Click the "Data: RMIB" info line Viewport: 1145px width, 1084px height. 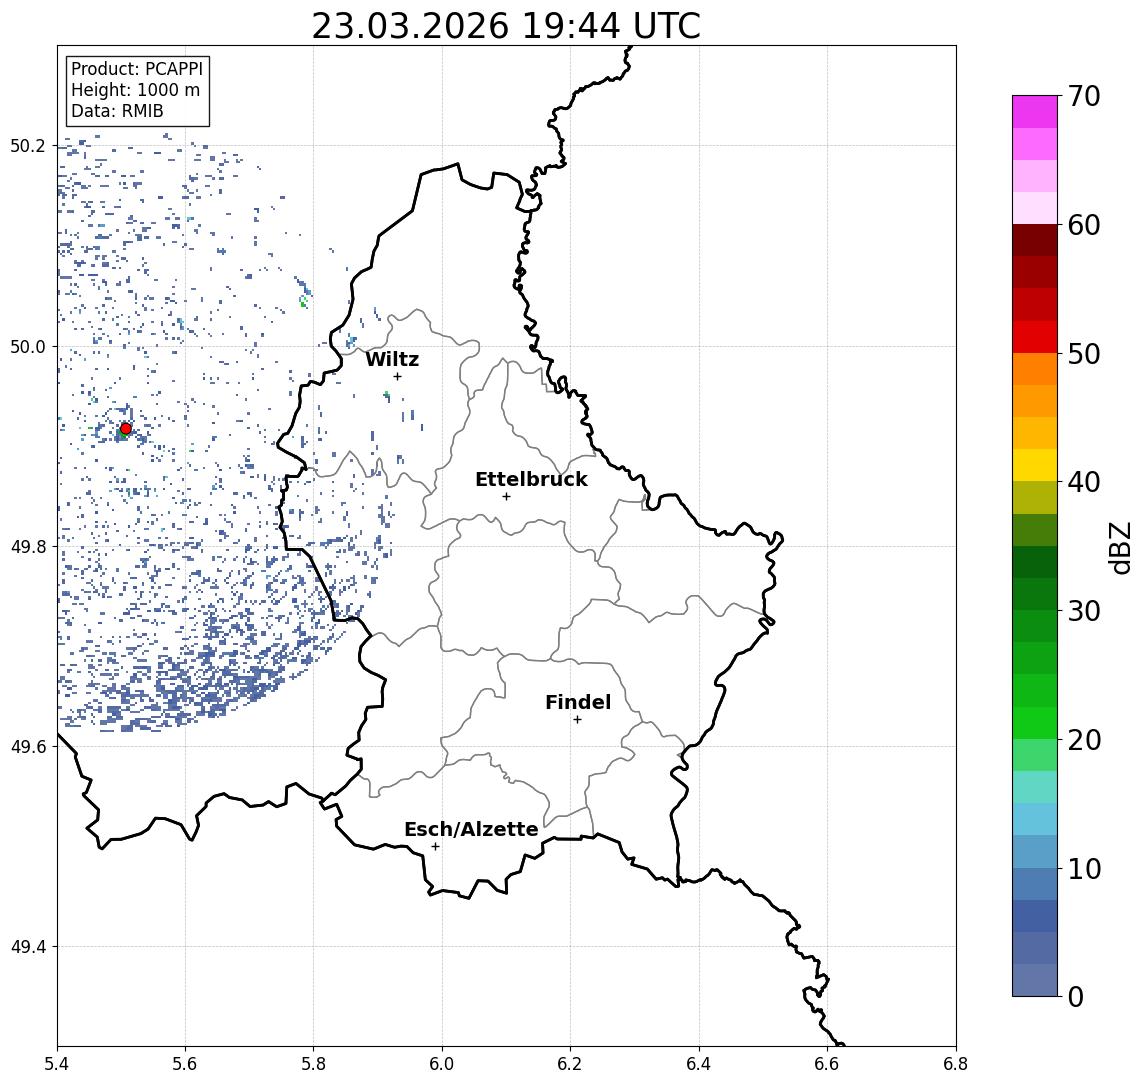pos(117,111)
